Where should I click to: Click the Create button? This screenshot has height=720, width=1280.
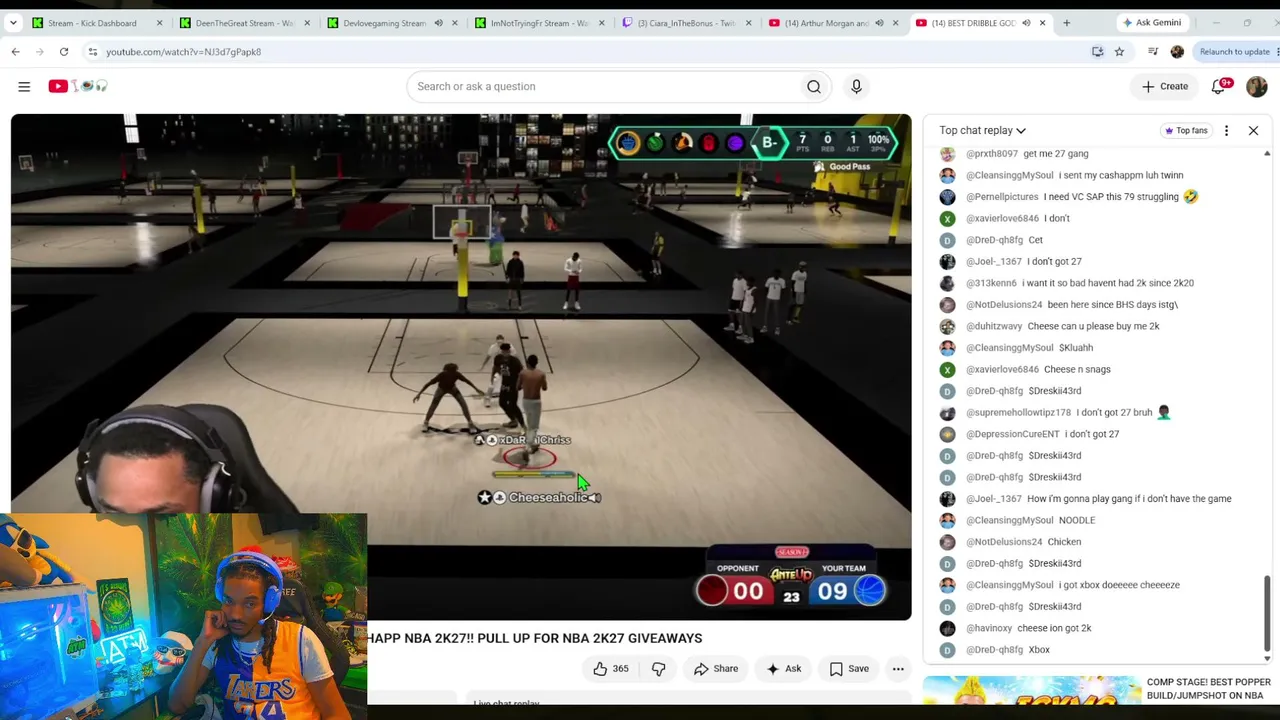point(1165,86)
